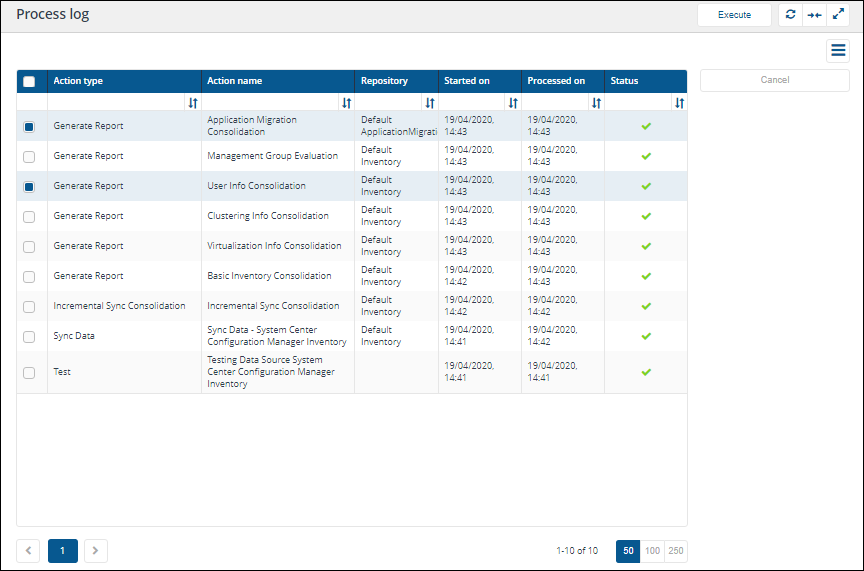Click the Action name filter input field

pos(270,103)
